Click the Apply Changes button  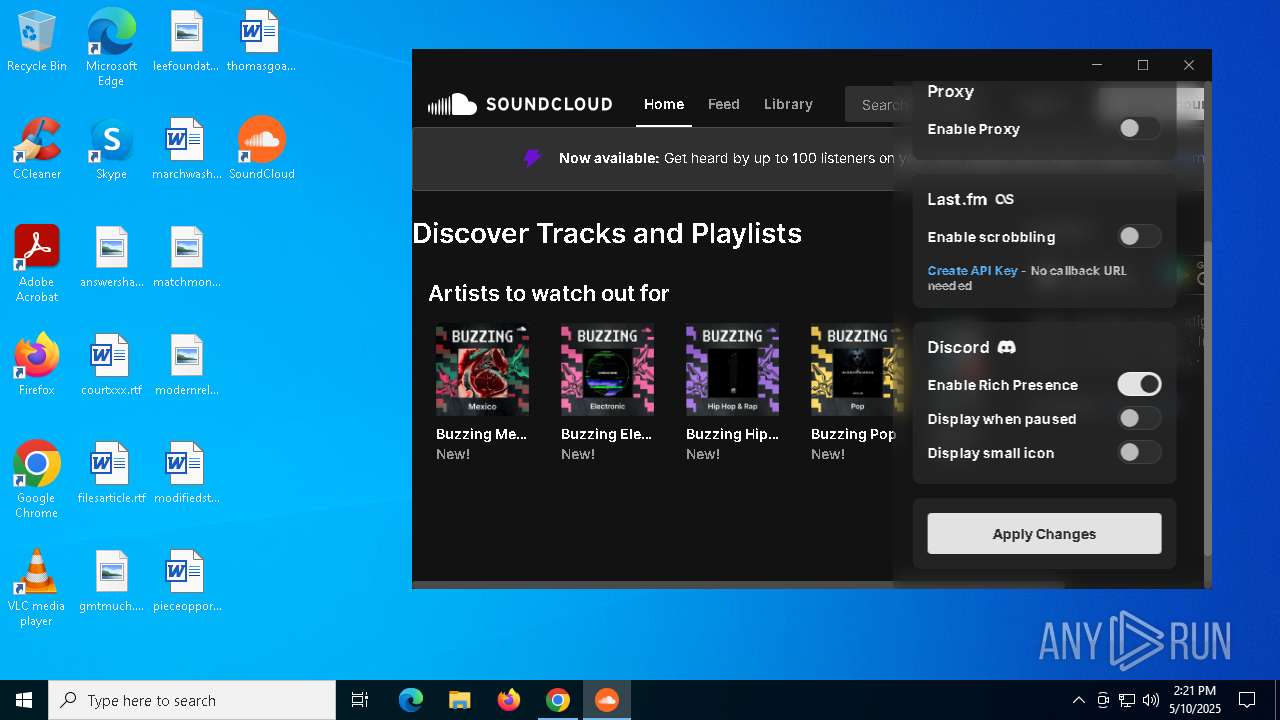pyautogui.click(x=1044, y=534)
